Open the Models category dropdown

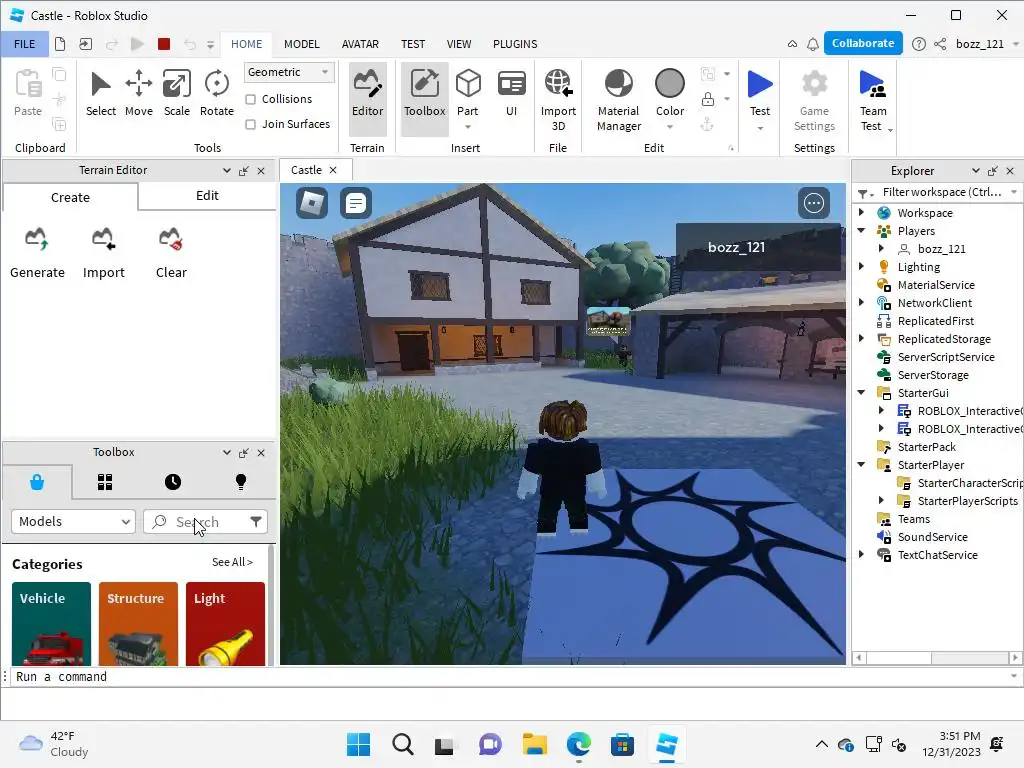click(73, 521)
